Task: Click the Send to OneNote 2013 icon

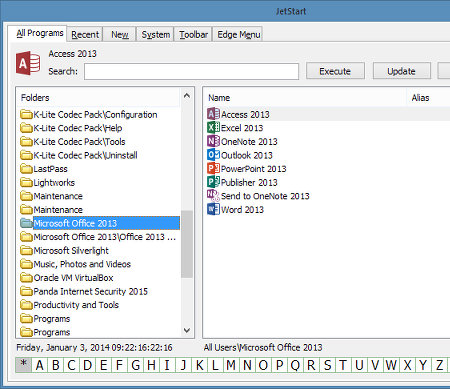Action: click(213, 196)
